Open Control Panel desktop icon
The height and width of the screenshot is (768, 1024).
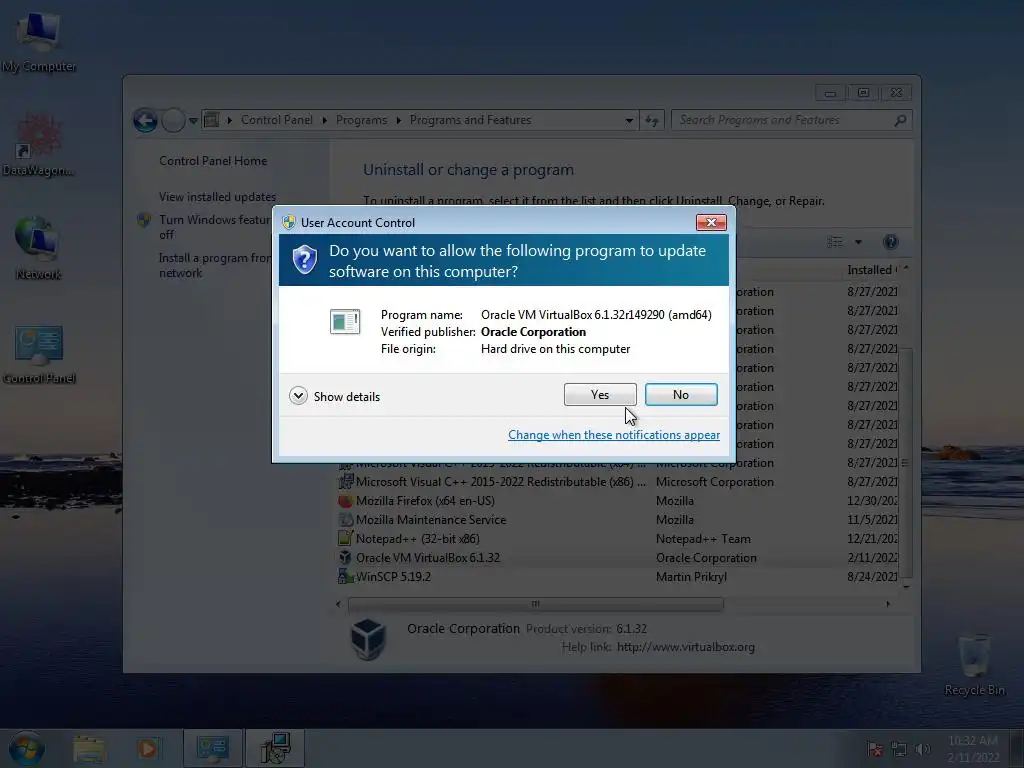tap(39, 354)
